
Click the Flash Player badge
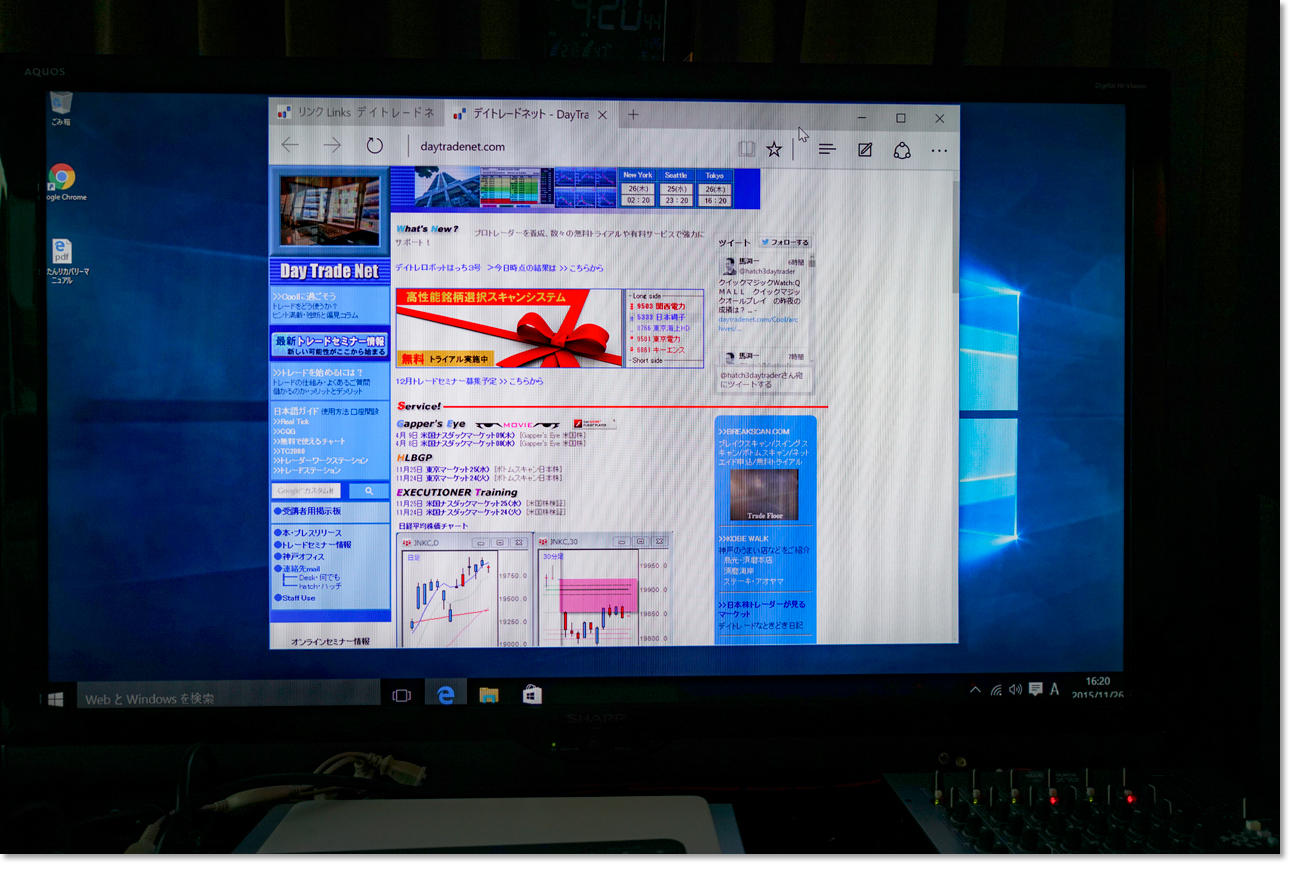click(x=594, y=424)
